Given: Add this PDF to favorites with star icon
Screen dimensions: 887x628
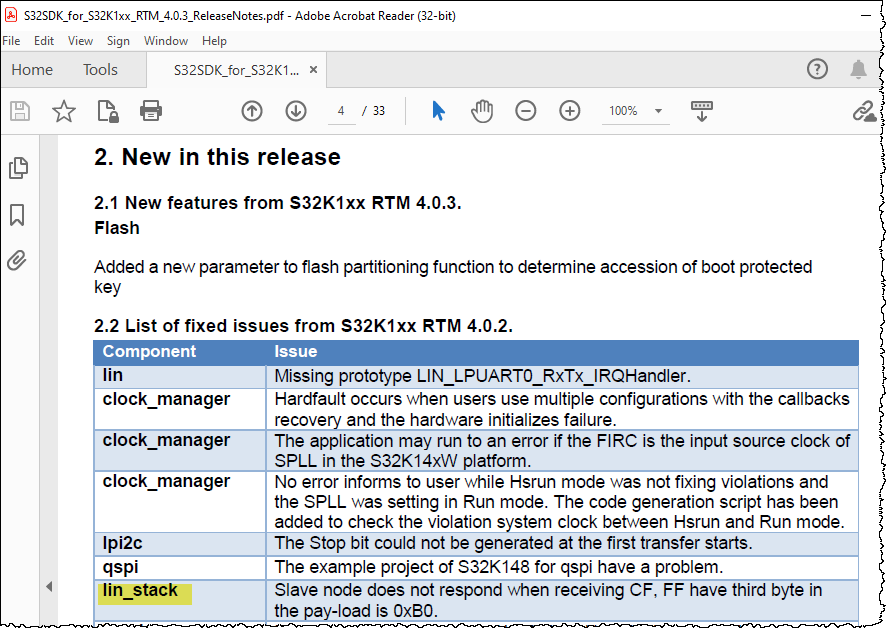Looking at the screenshot, I should [x=63, y=111].
